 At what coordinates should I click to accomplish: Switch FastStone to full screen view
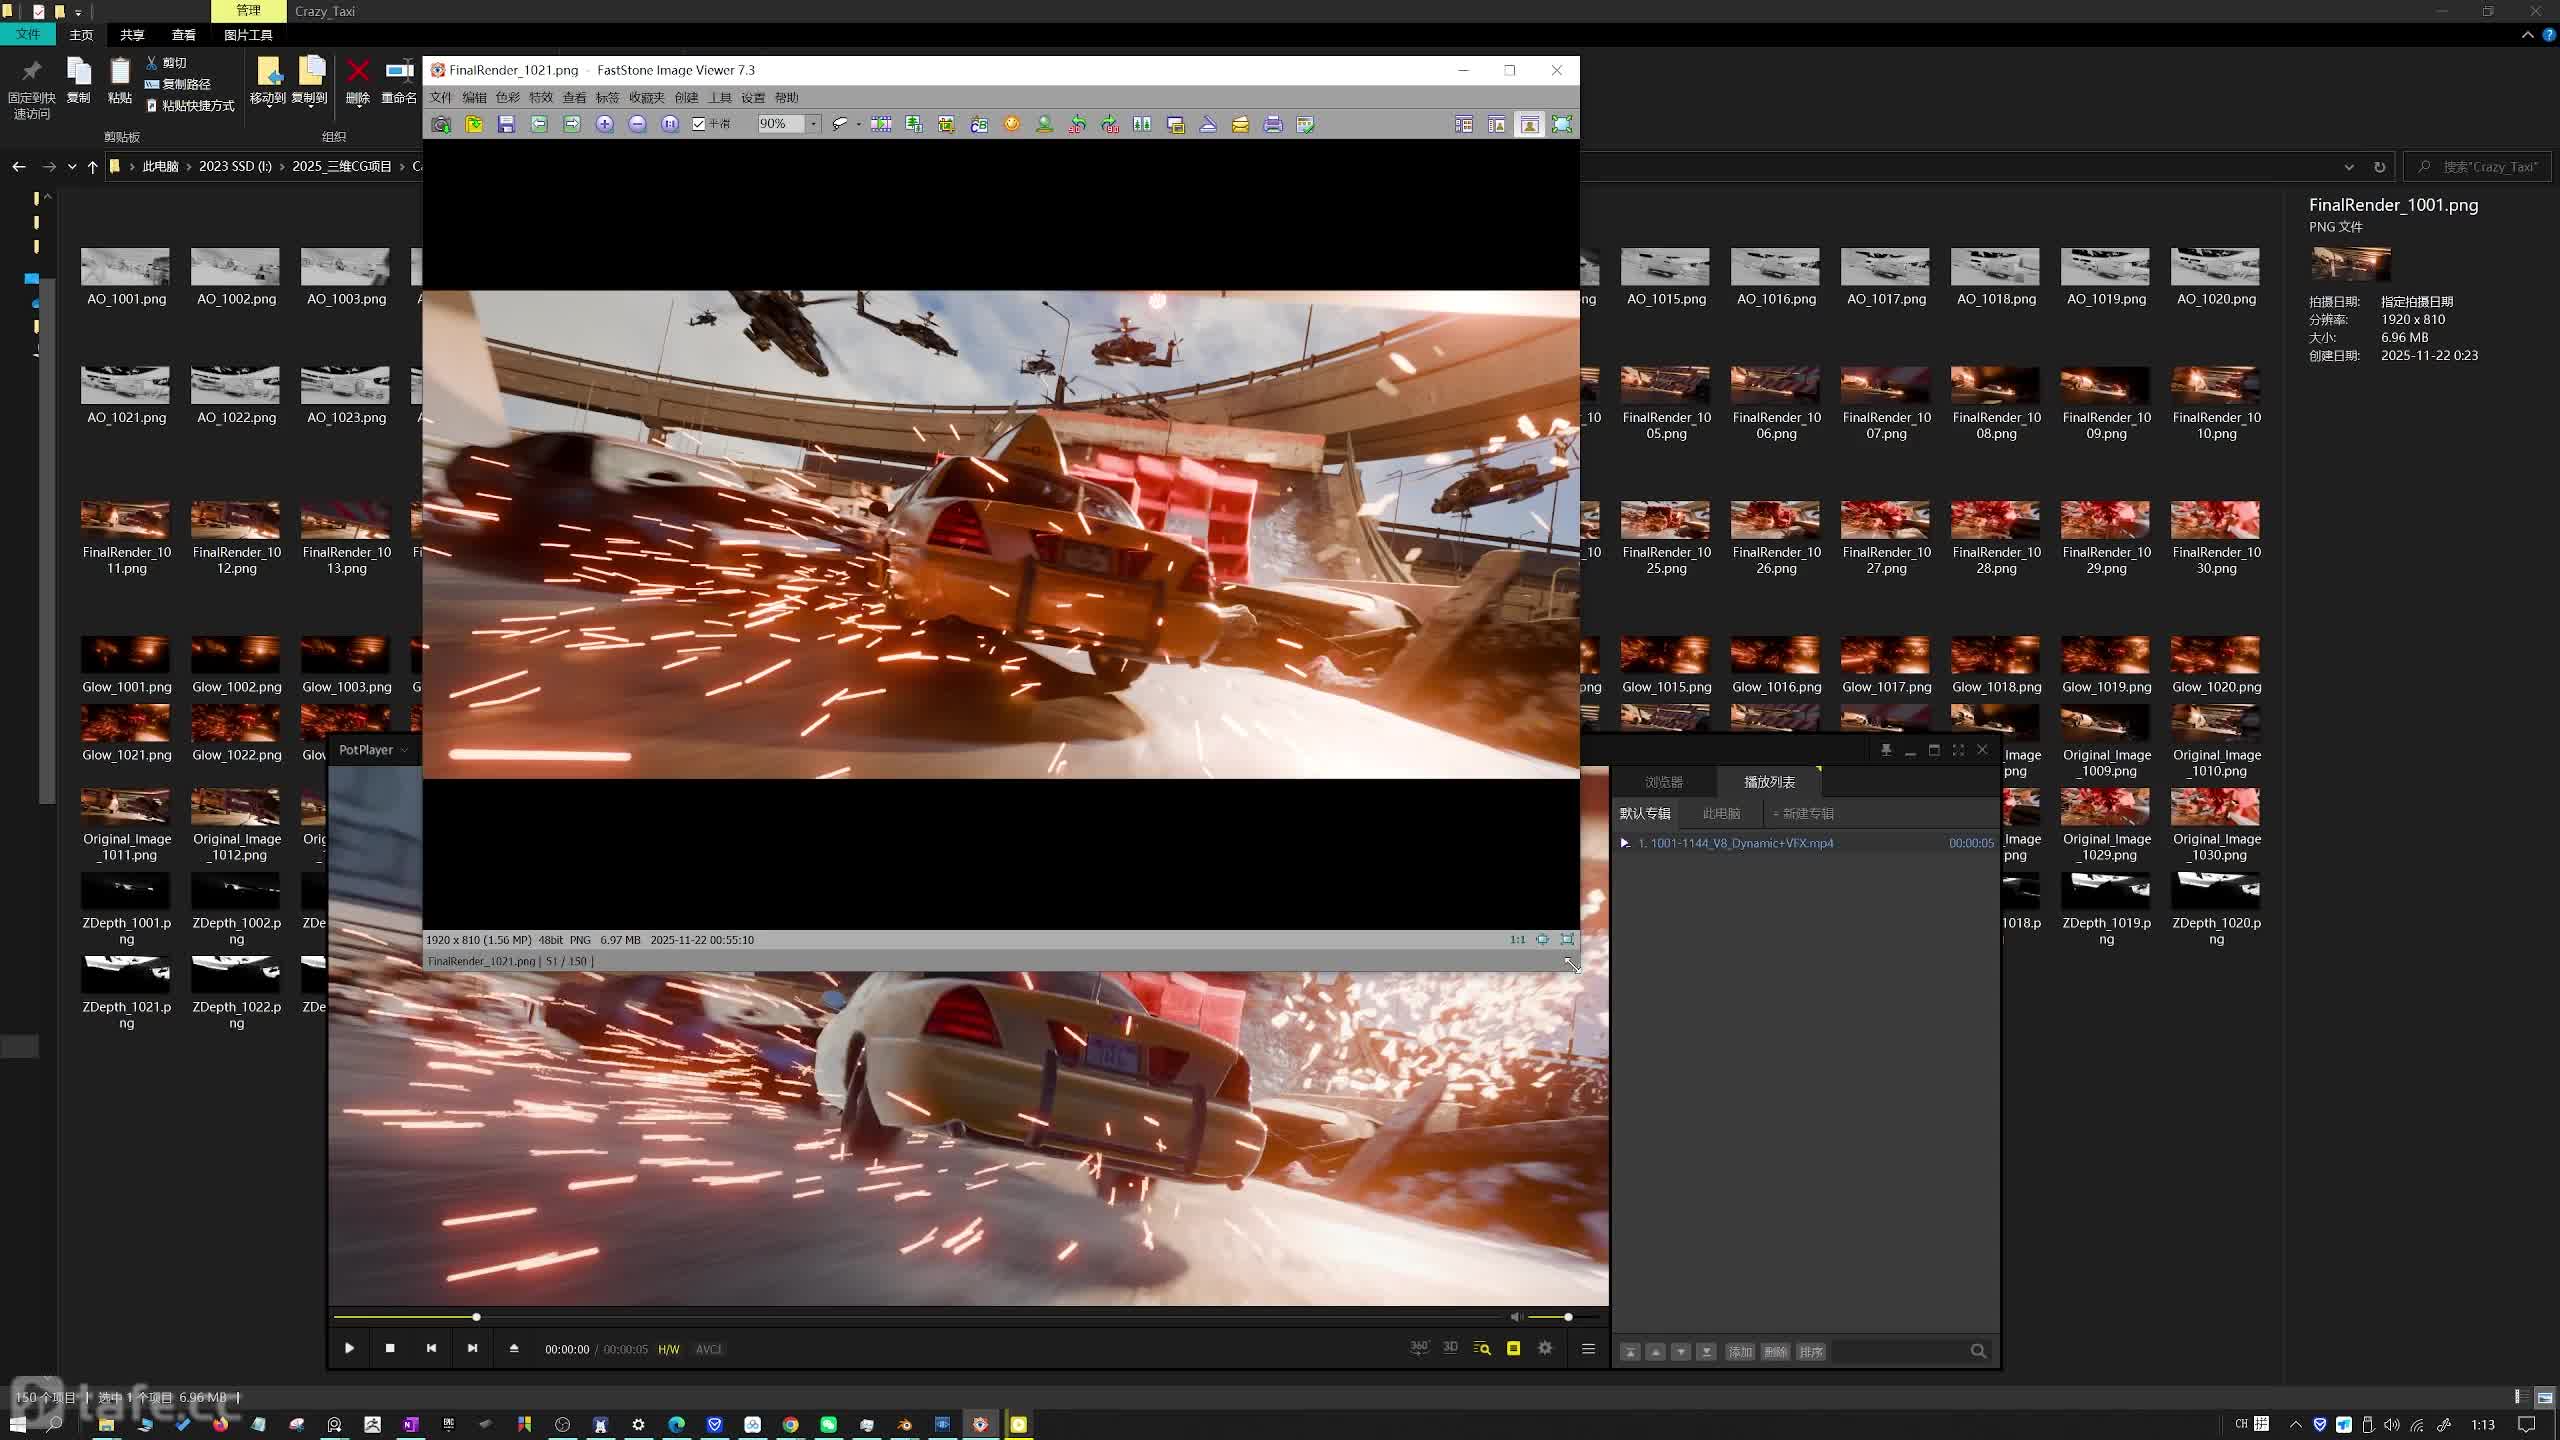[x=1562, y=124]
